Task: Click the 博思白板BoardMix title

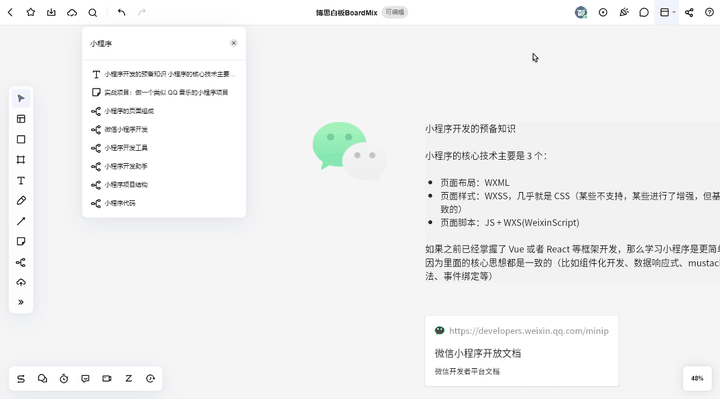Action: 346,13
